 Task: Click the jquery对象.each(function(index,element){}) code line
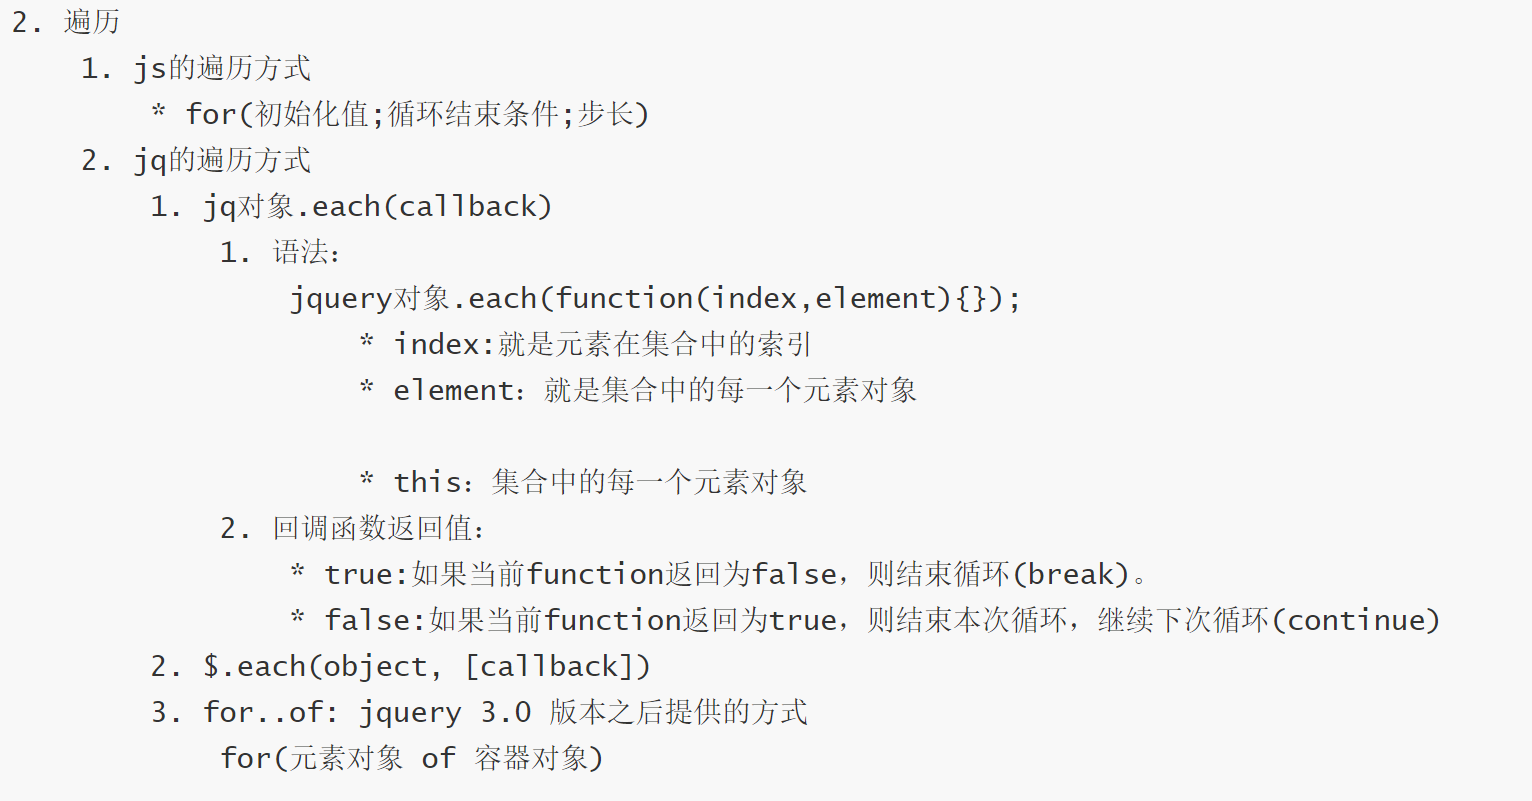tap(655, 298)
